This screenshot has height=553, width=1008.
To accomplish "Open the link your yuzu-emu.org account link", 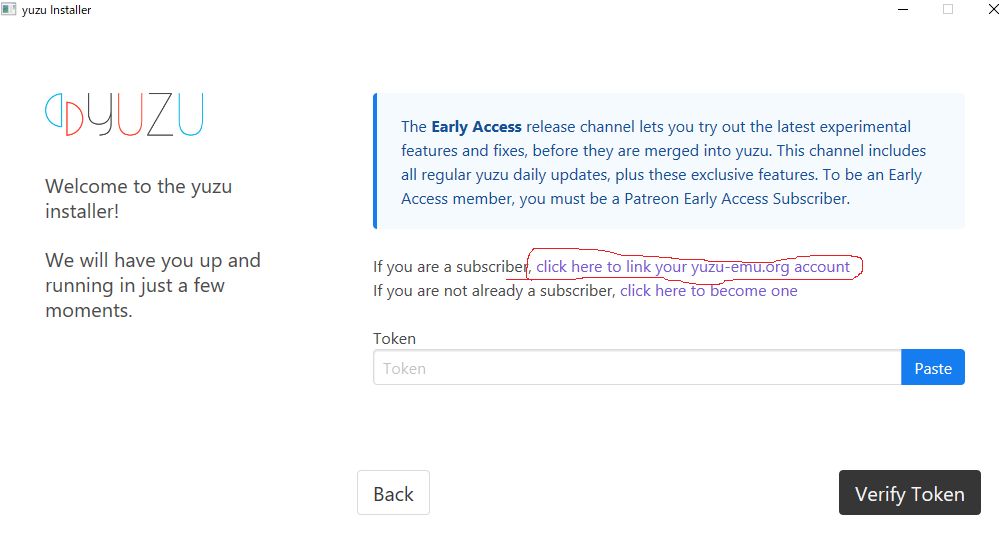I will (x=693, y=267).
